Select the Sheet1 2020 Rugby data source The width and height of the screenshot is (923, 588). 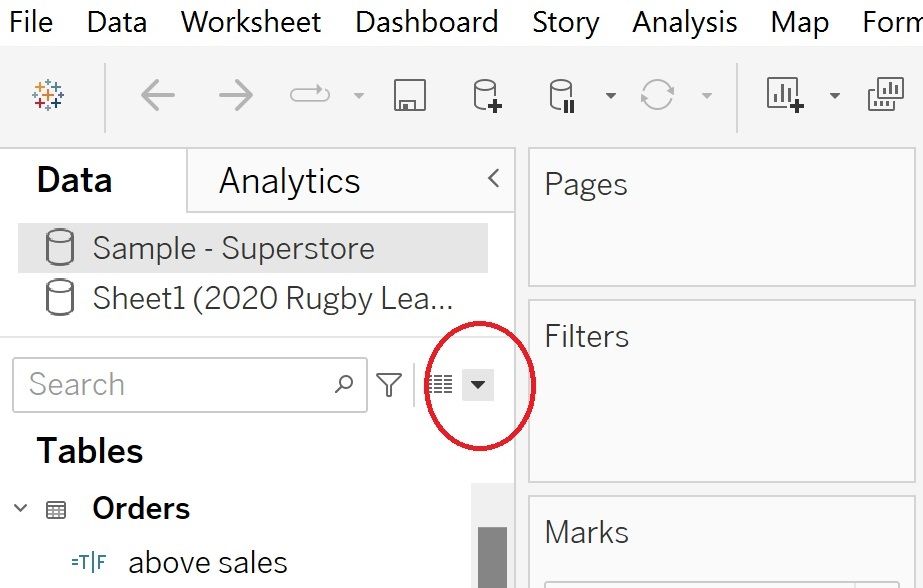[x=273, y=298]
